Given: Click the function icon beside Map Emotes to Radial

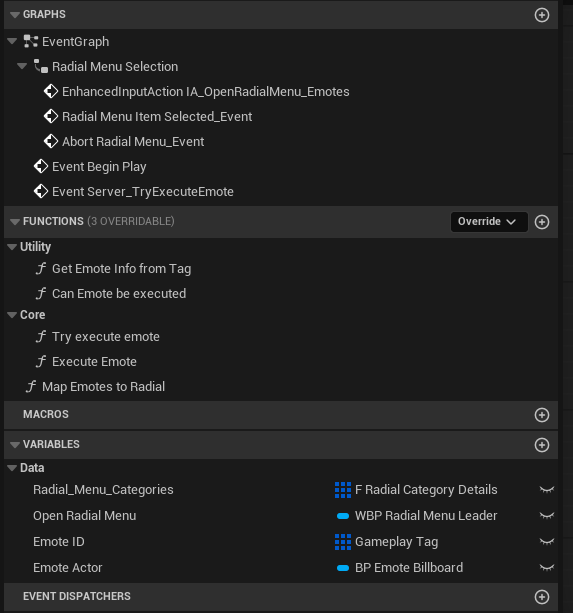Looking at the screenshot, I should pyautogui.click(x=31, y=387).
